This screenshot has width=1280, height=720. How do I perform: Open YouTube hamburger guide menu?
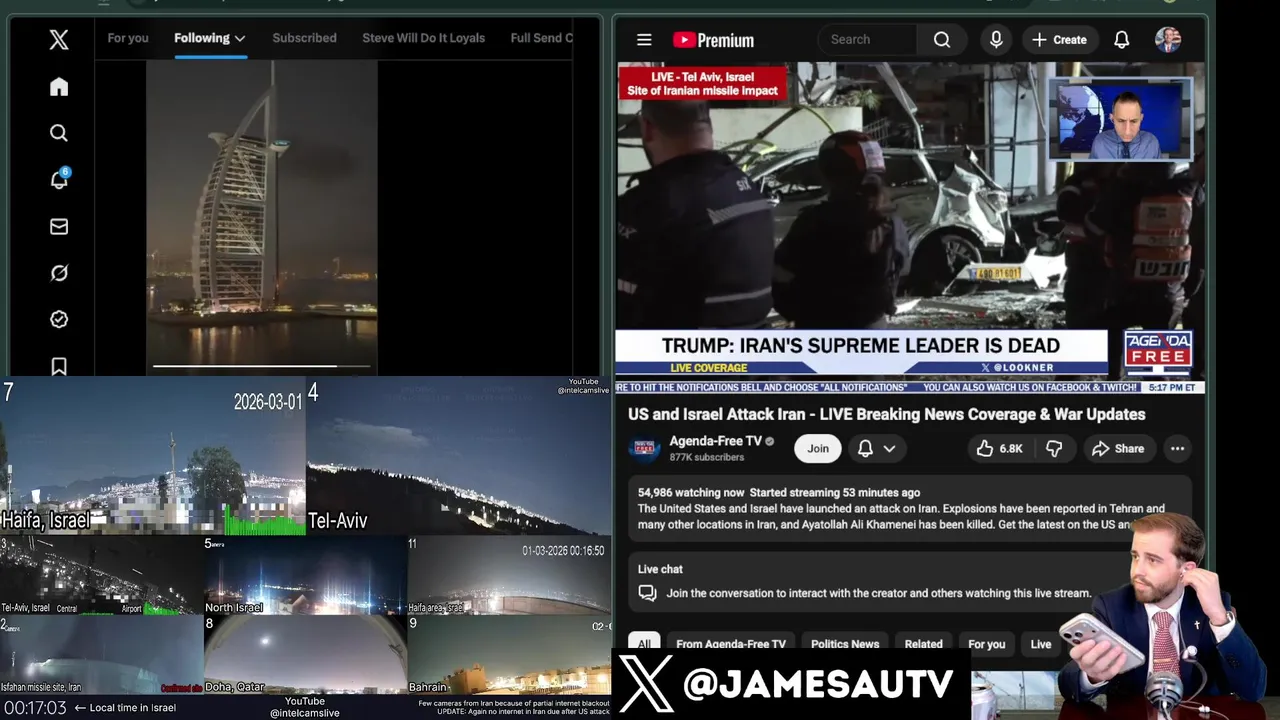tap(644, 40)
